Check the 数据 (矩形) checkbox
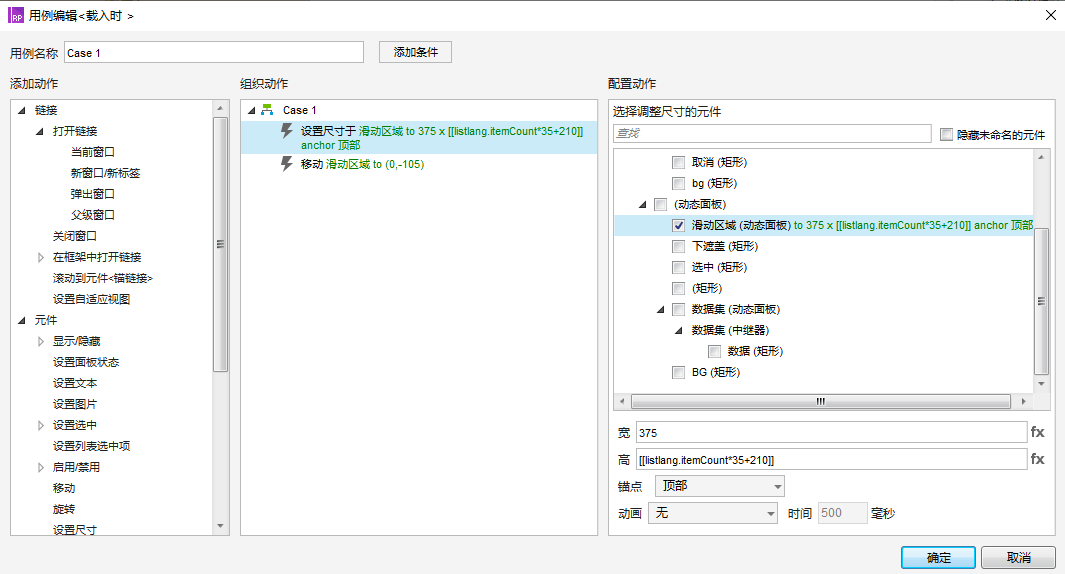Image resolution: width=1065 pixels, height=574 pixels. point(714,351)
